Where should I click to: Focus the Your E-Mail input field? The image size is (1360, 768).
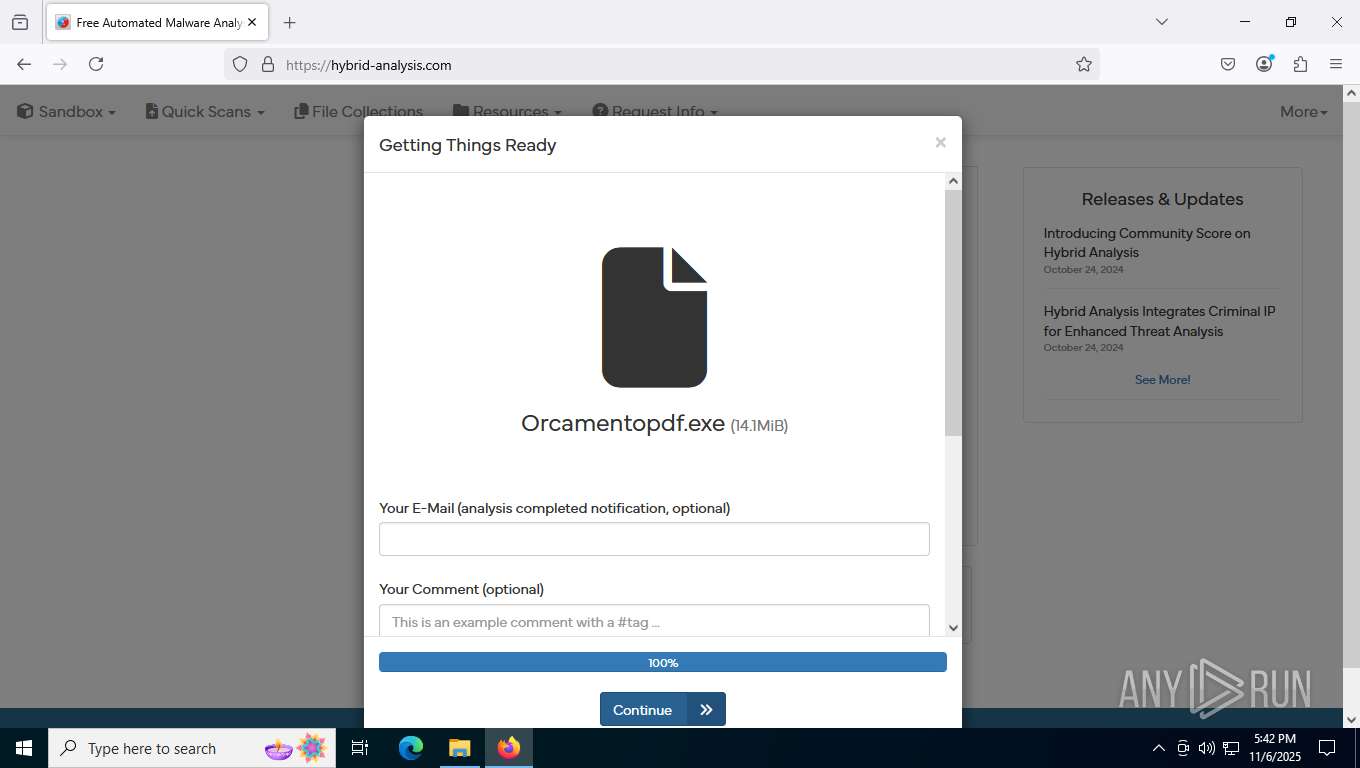[654, 539]
